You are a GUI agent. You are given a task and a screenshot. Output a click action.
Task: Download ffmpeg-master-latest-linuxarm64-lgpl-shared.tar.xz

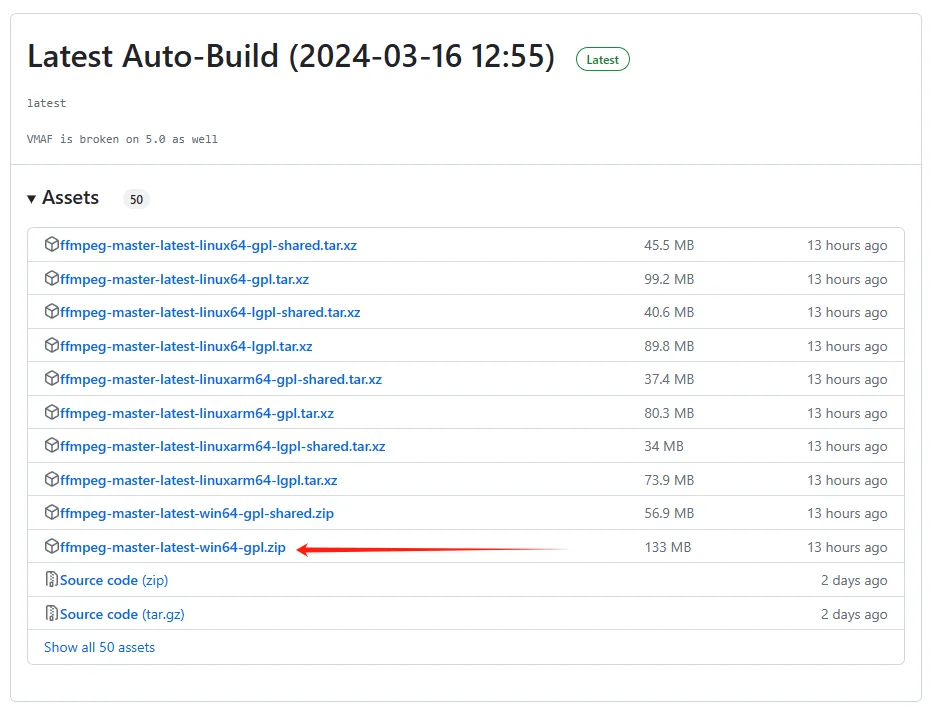[x=222, y=446]
